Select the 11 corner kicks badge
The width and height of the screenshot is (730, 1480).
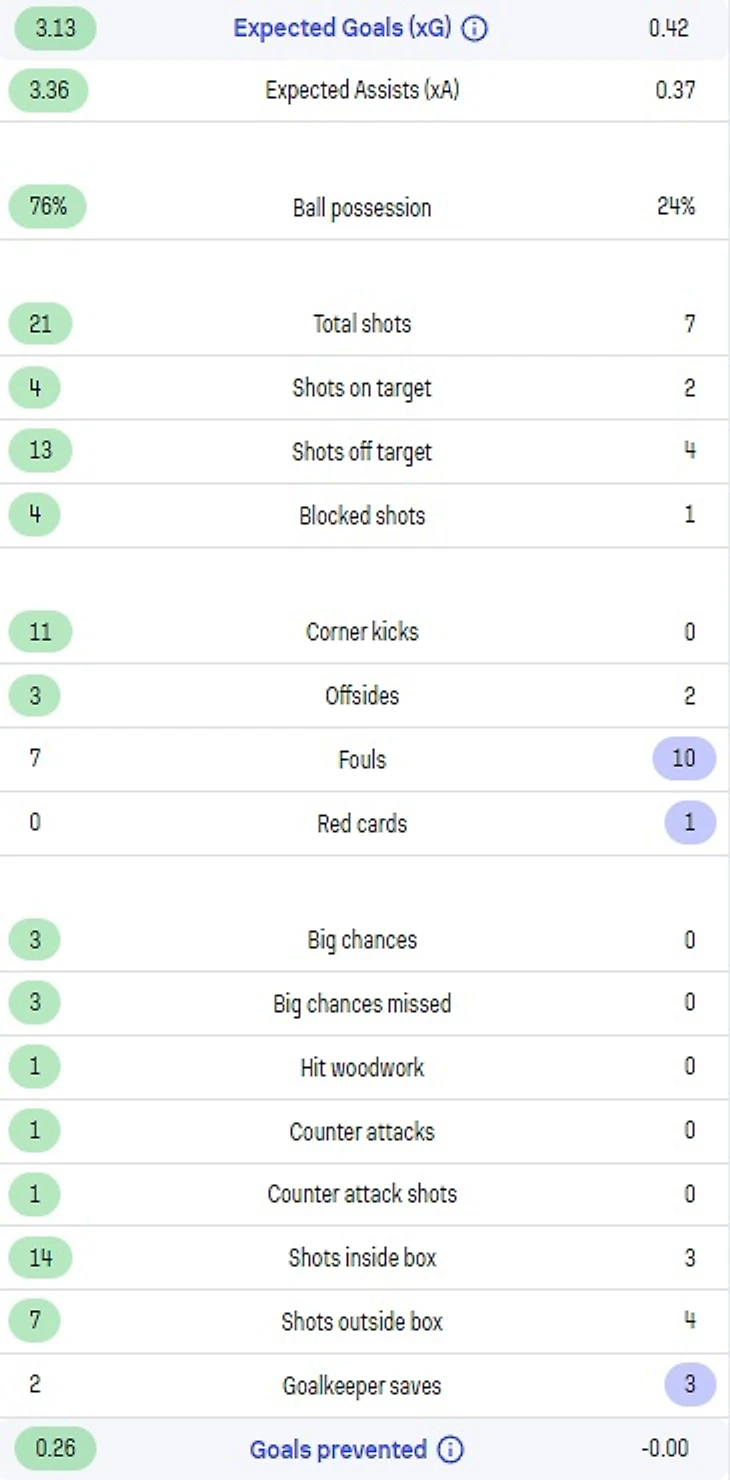41,632
